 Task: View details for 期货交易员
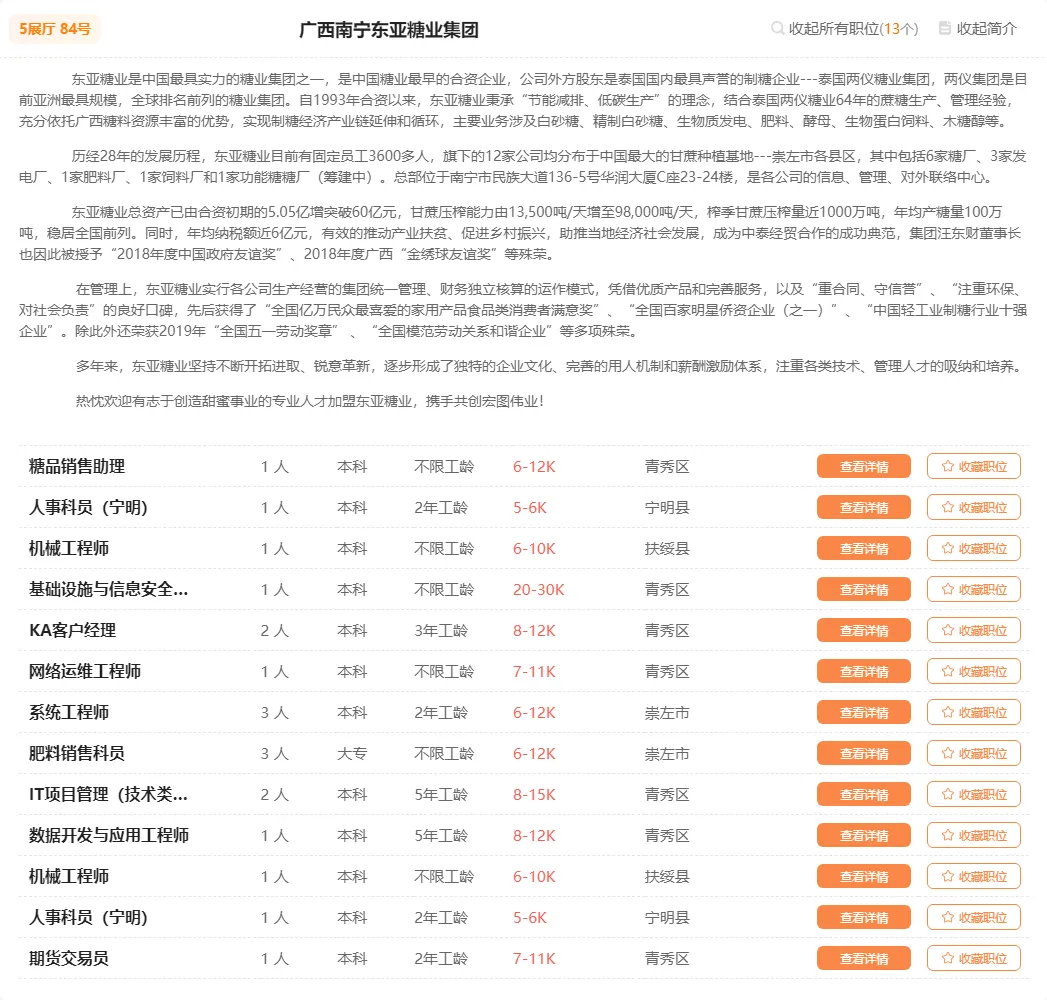[x=863, y=959]
